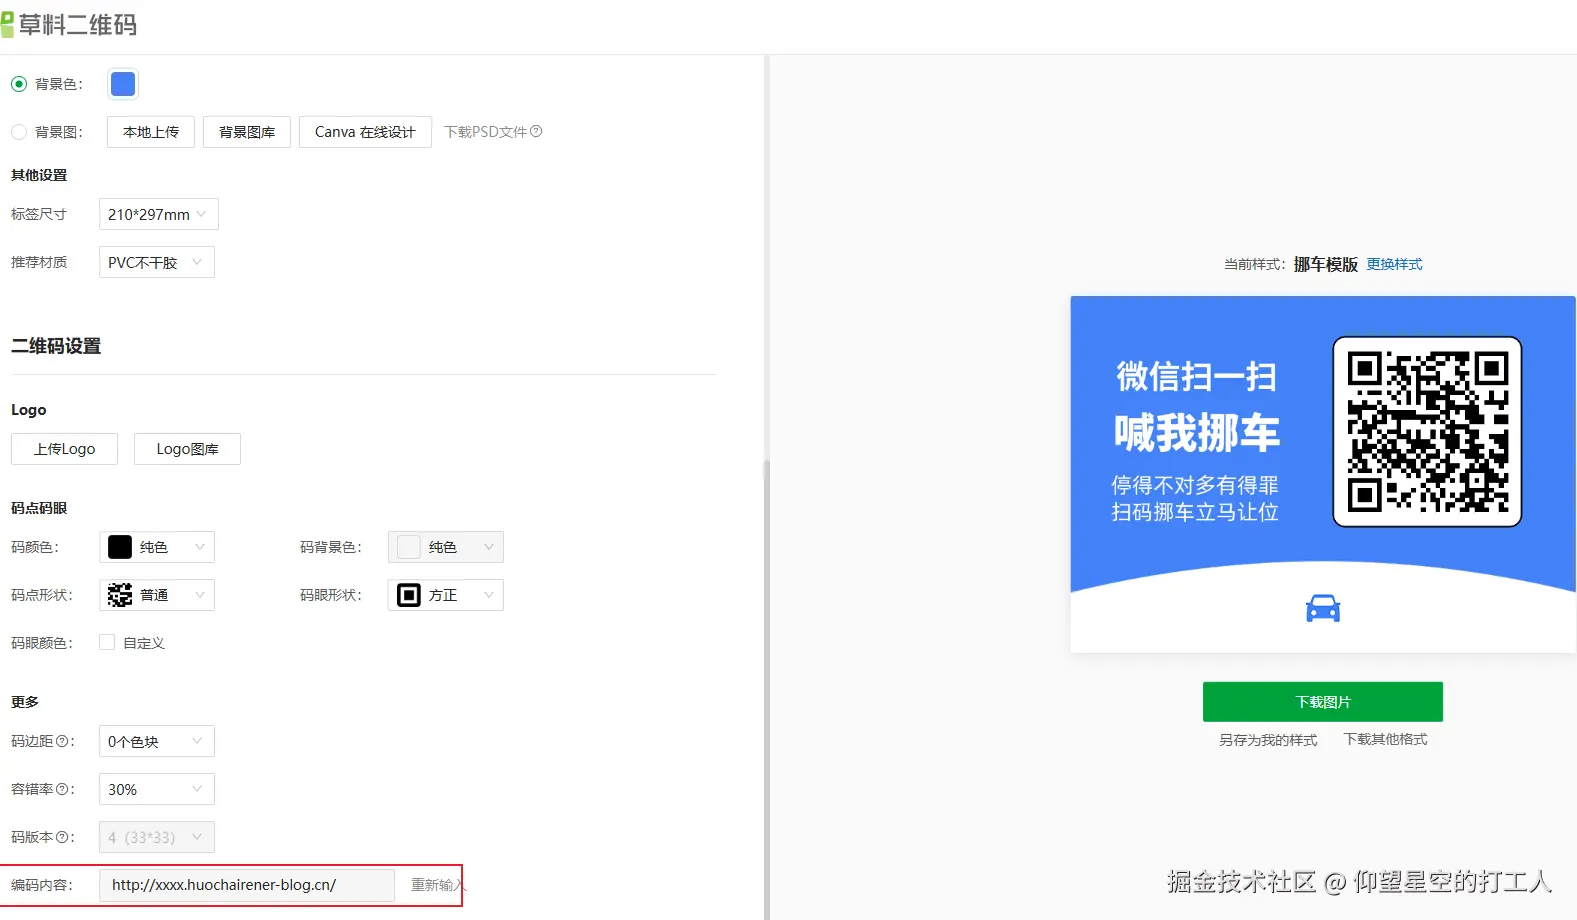Click Canva 在线设计 button
Screen dimensions: 1577x920
tap(365, 132)
